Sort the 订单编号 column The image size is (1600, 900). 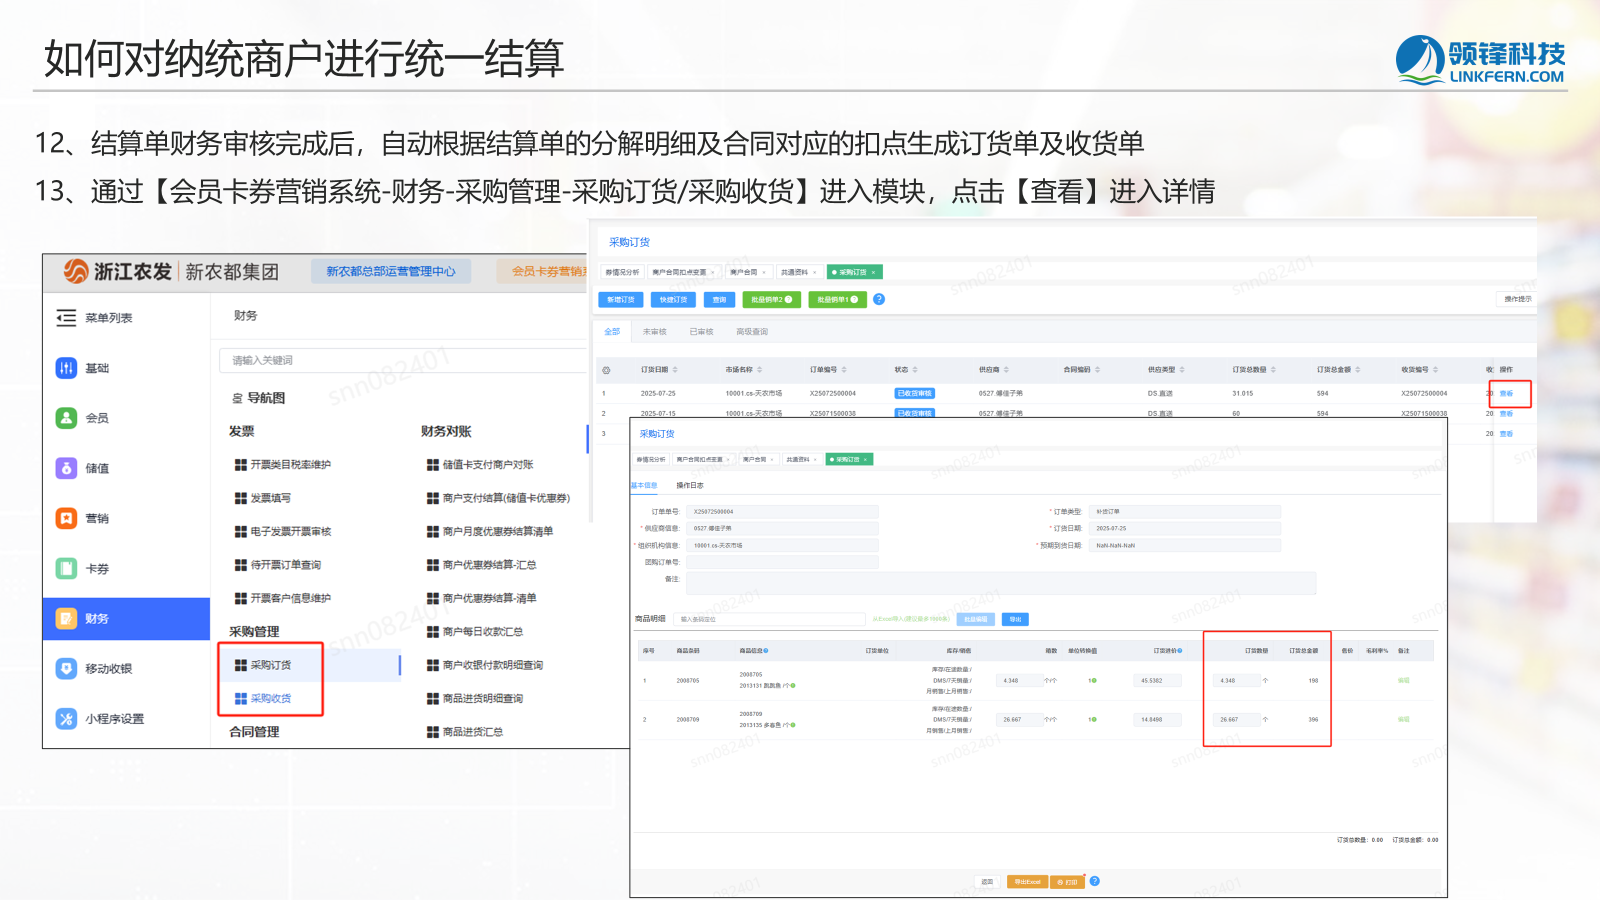[844, 370]
